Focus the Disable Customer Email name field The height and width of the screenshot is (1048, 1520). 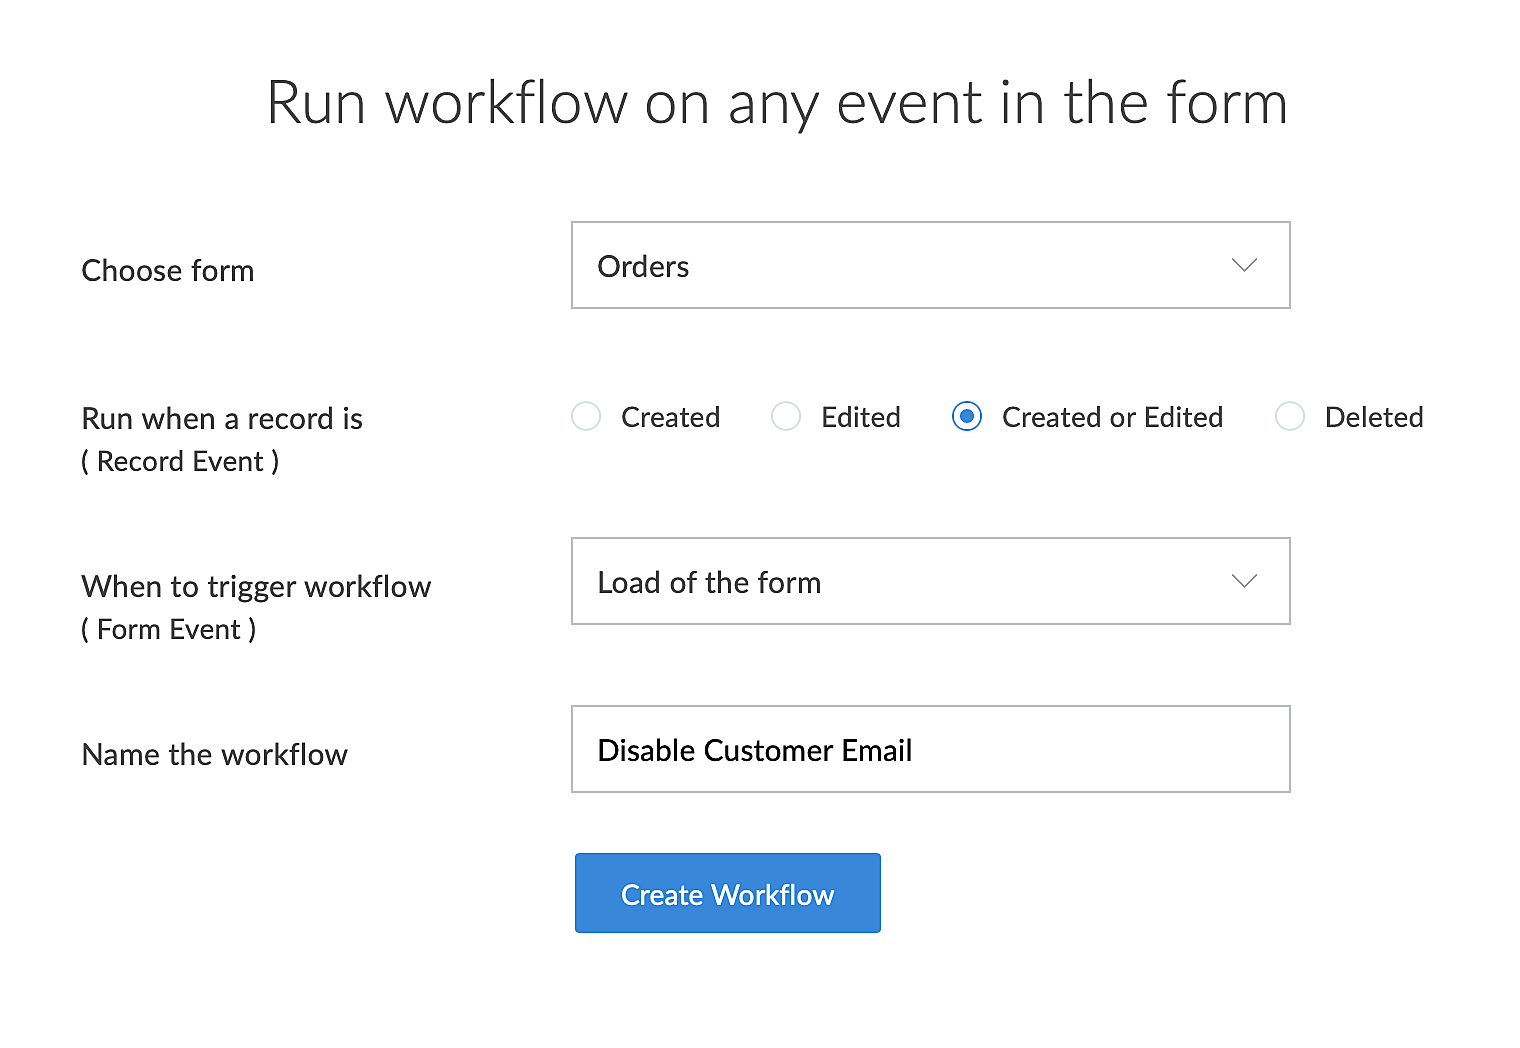[x=930, y=750]
